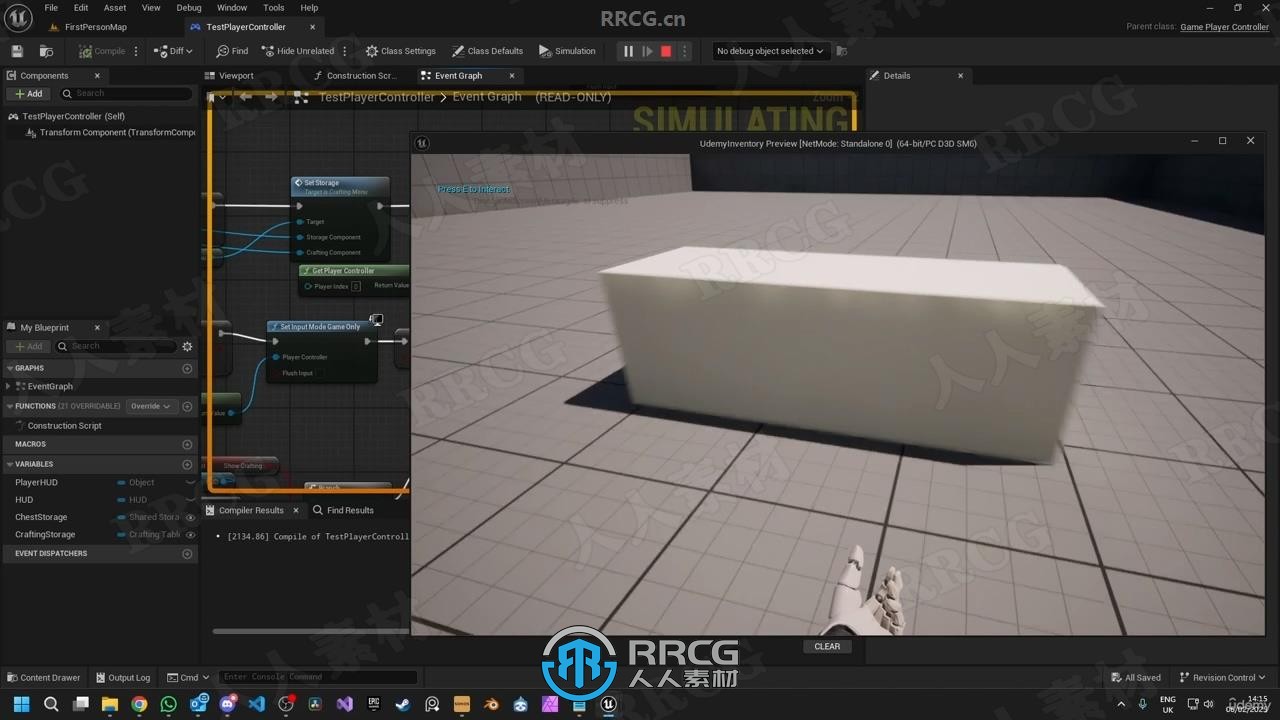Close the Event Graph tab

[x=512, y=76]
